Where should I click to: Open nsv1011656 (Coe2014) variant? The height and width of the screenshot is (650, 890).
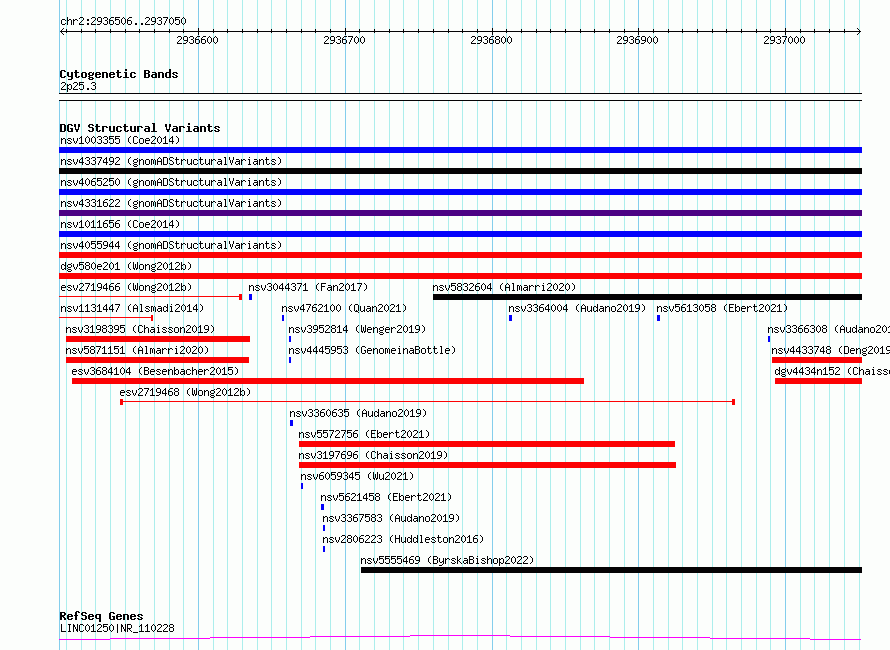click(120, 224)
